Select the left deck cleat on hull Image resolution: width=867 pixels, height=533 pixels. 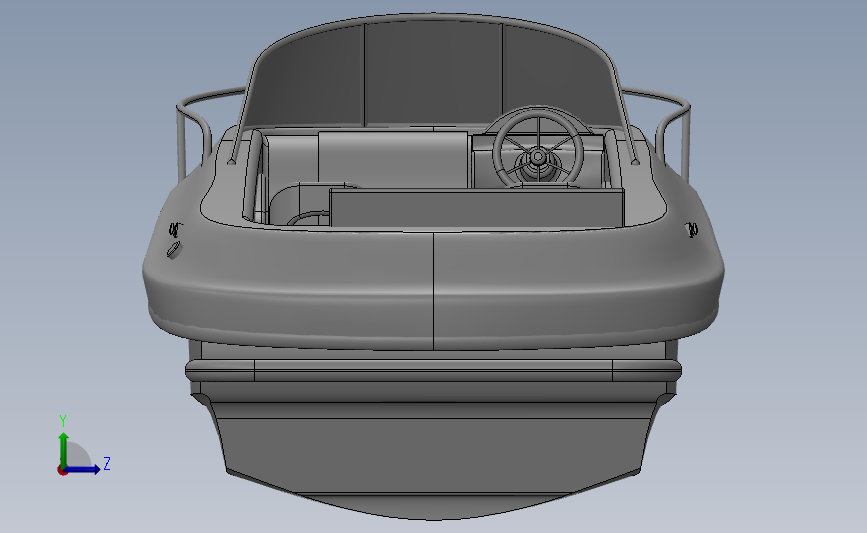coord(175,228)
